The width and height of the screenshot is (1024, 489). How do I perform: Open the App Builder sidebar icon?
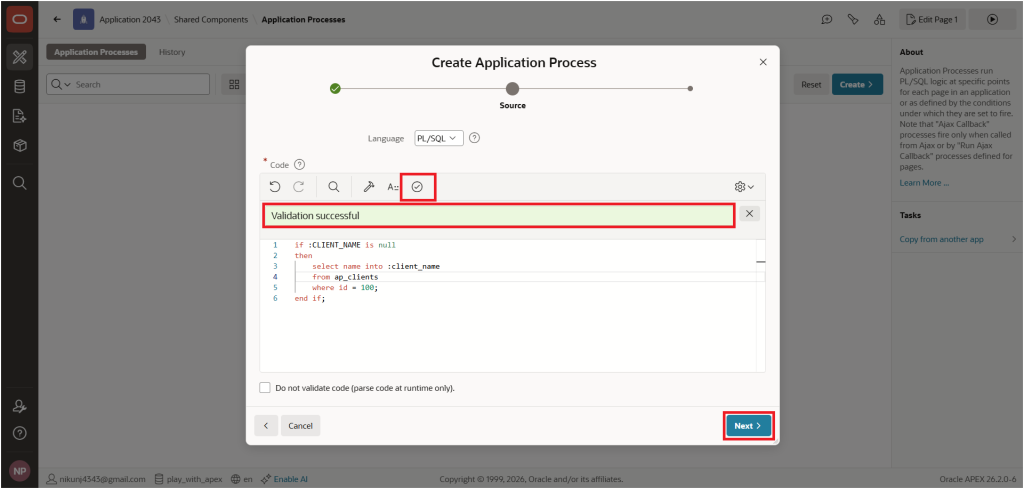19,57
